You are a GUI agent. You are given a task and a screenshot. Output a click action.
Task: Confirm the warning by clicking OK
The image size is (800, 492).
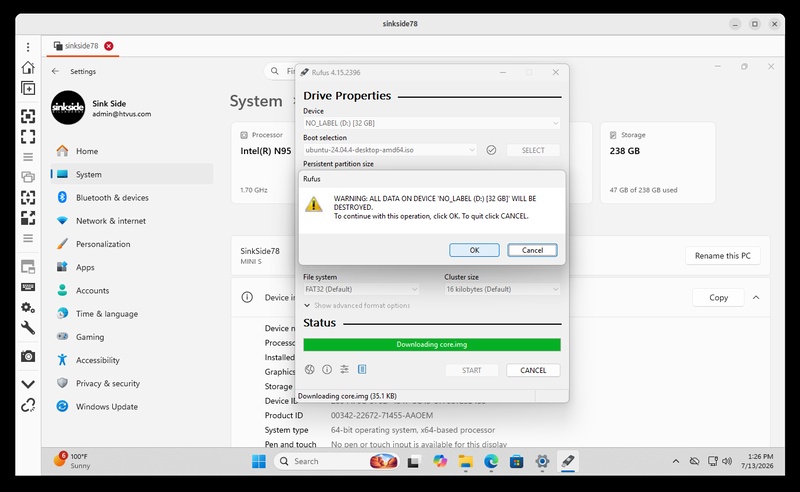[474, 250]
